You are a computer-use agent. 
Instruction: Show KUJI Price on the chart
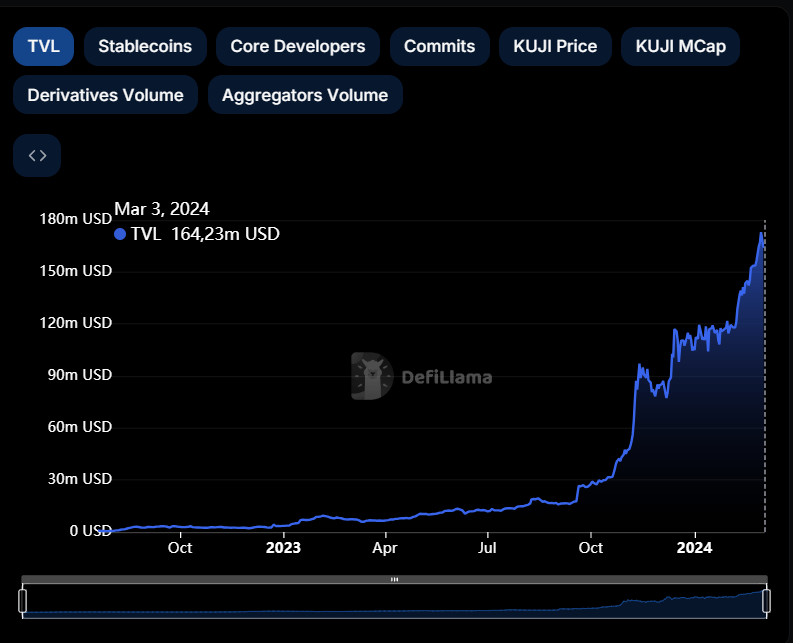pos(555,46)
